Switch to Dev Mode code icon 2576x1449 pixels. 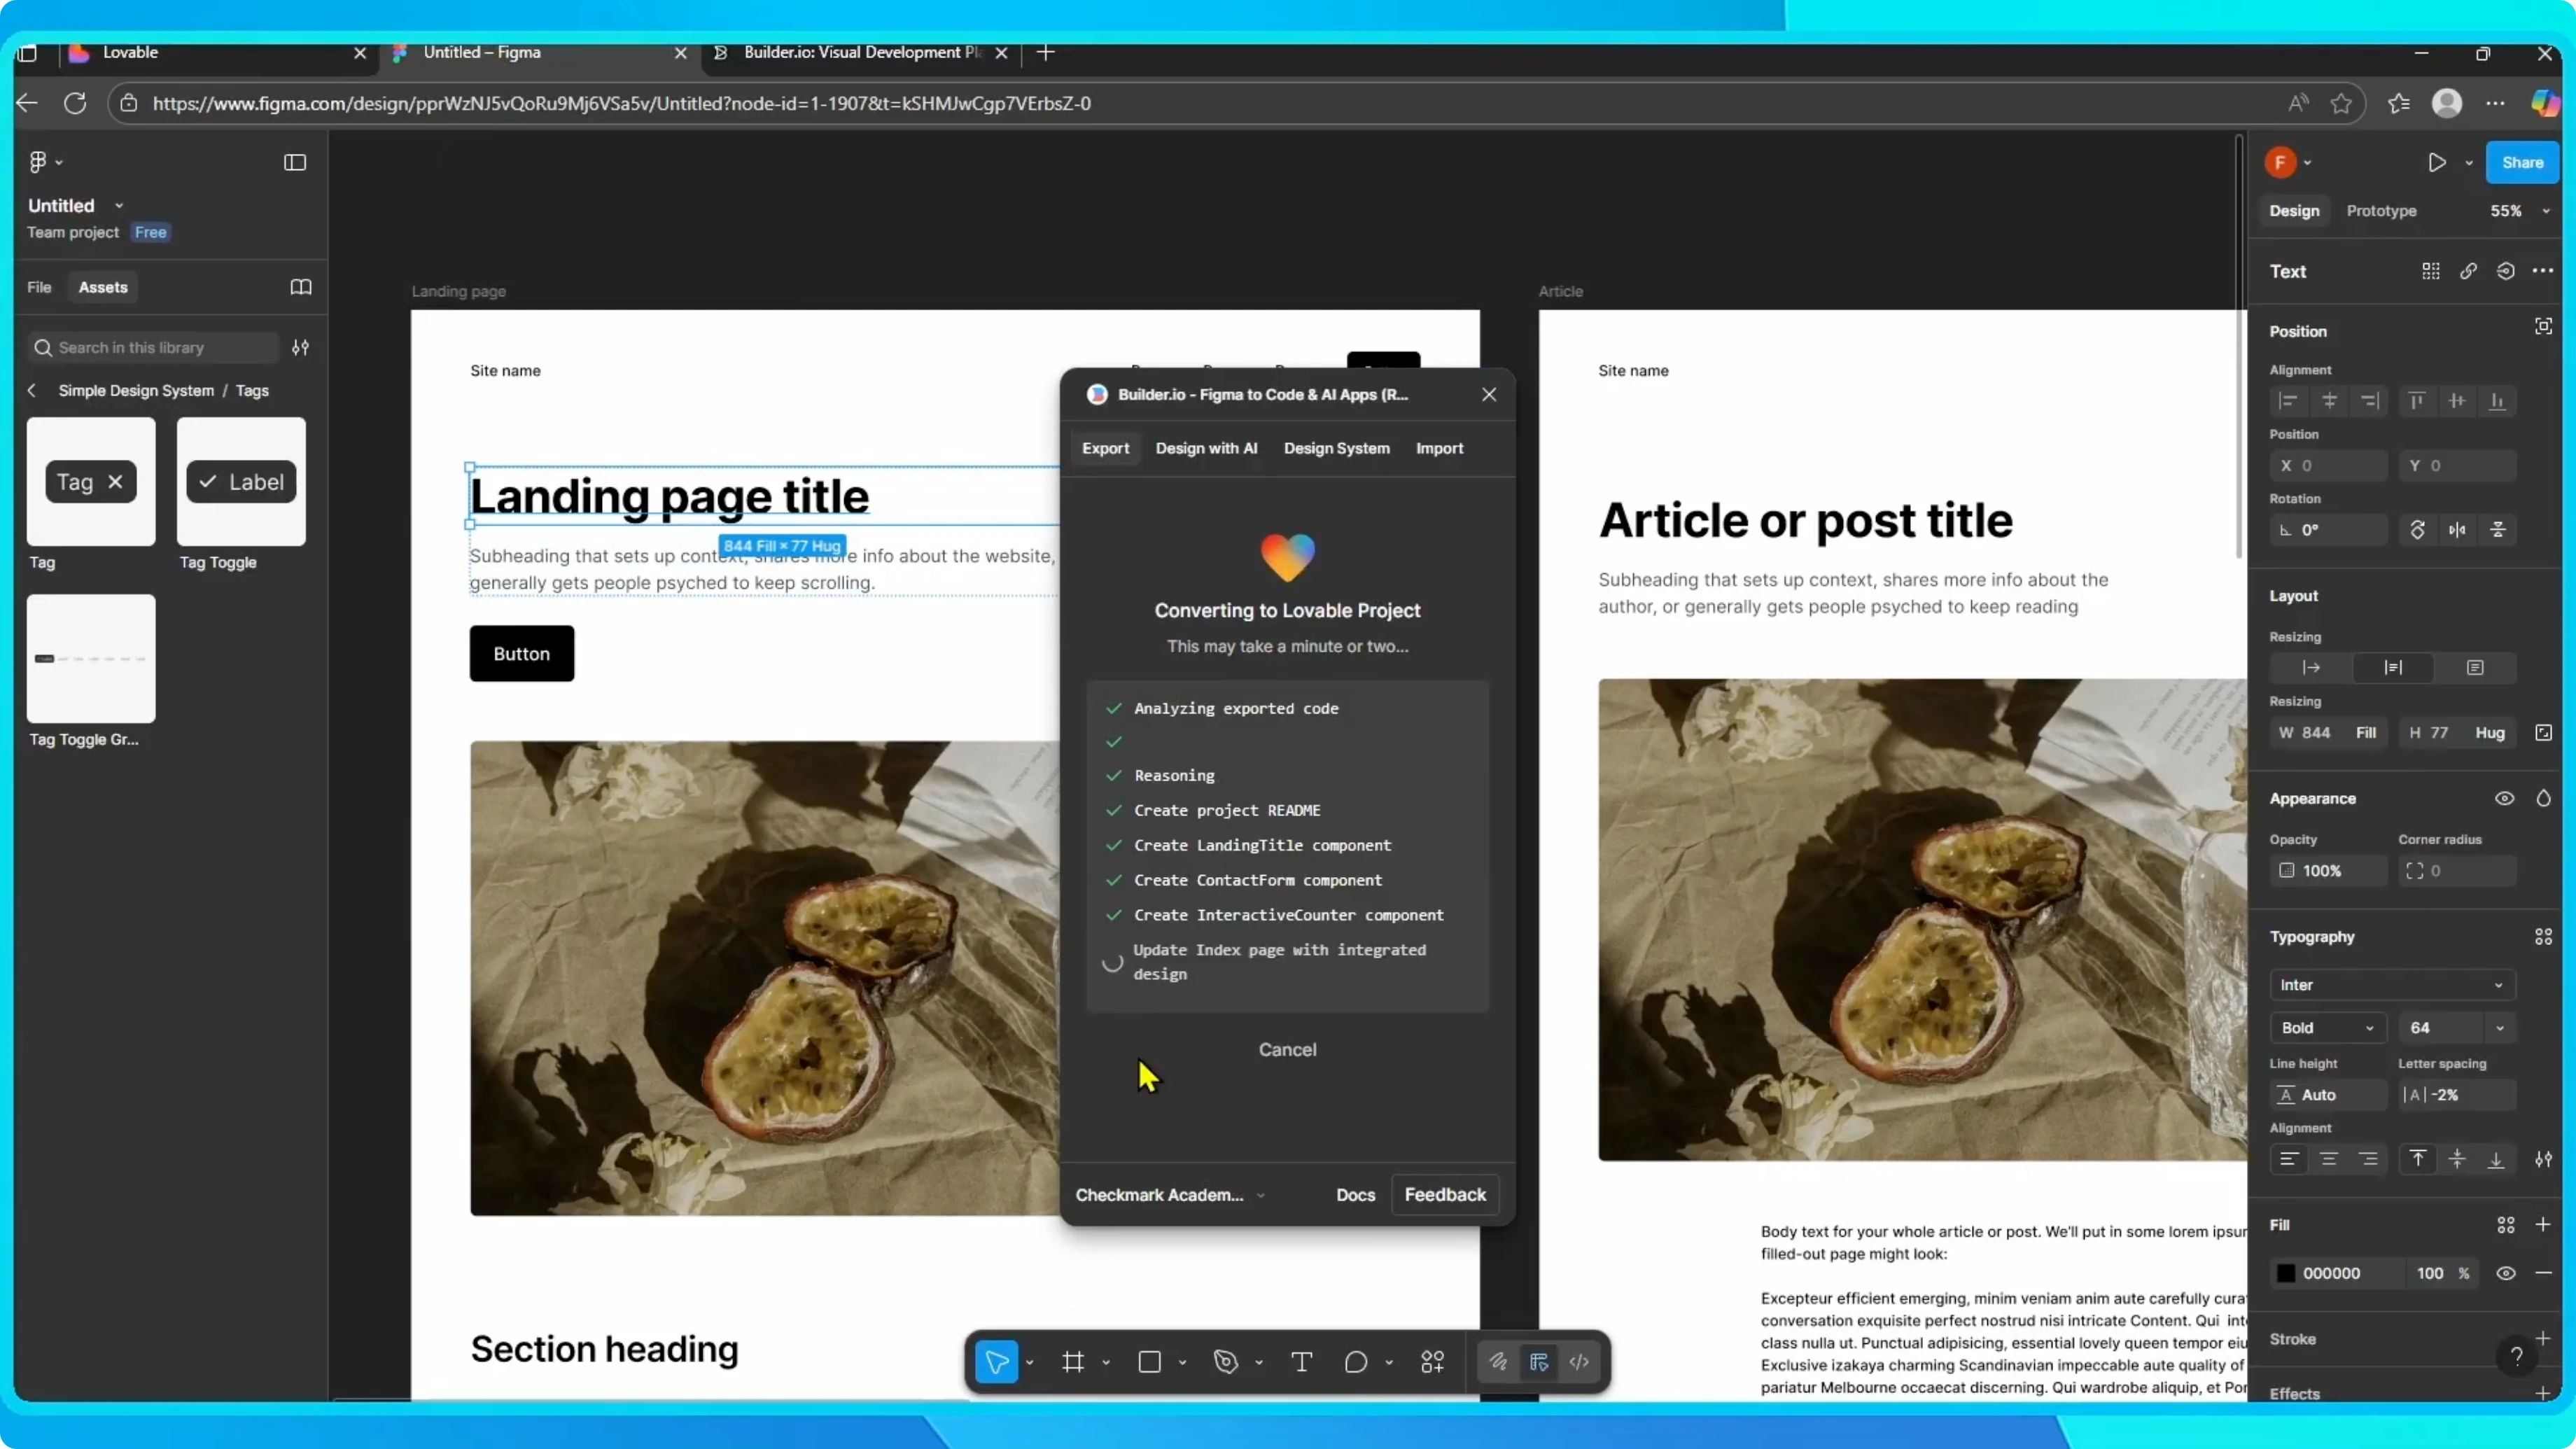(x=1579, y=1362)
